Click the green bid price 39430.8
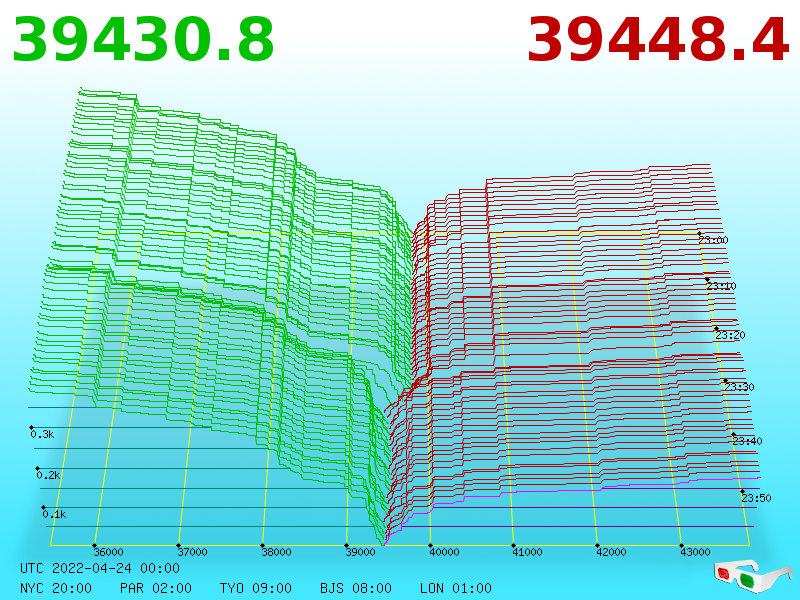800x600 pixels. tap(143, 40)
